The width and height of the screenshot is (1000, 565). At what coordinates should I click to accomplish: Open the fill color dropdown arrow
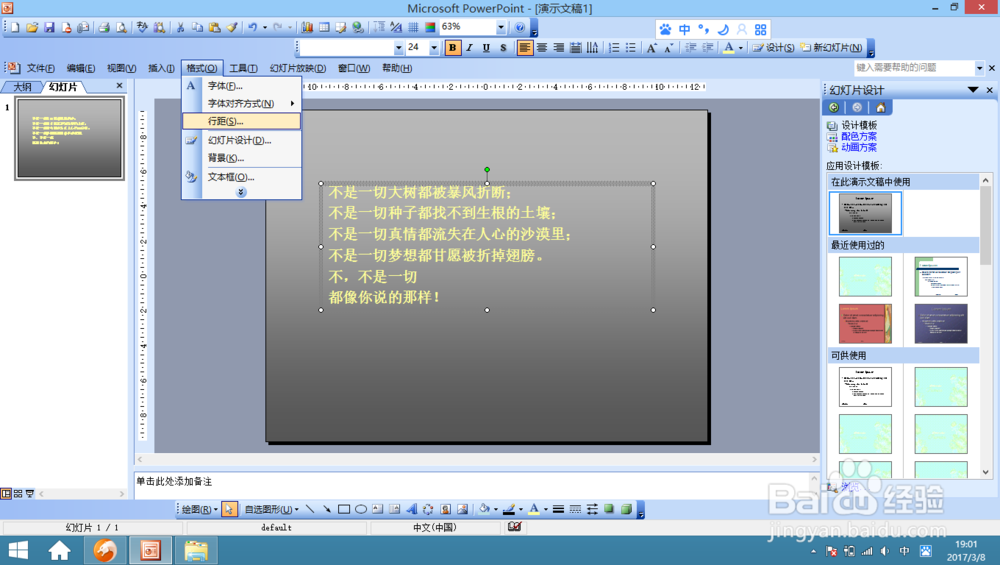(x=496, y=509)
